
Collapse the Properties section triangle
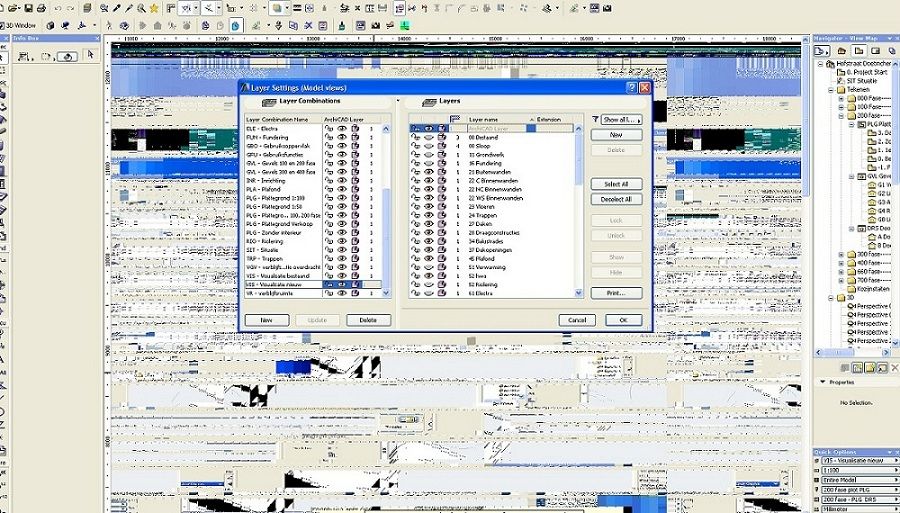[x=823, y=382]
